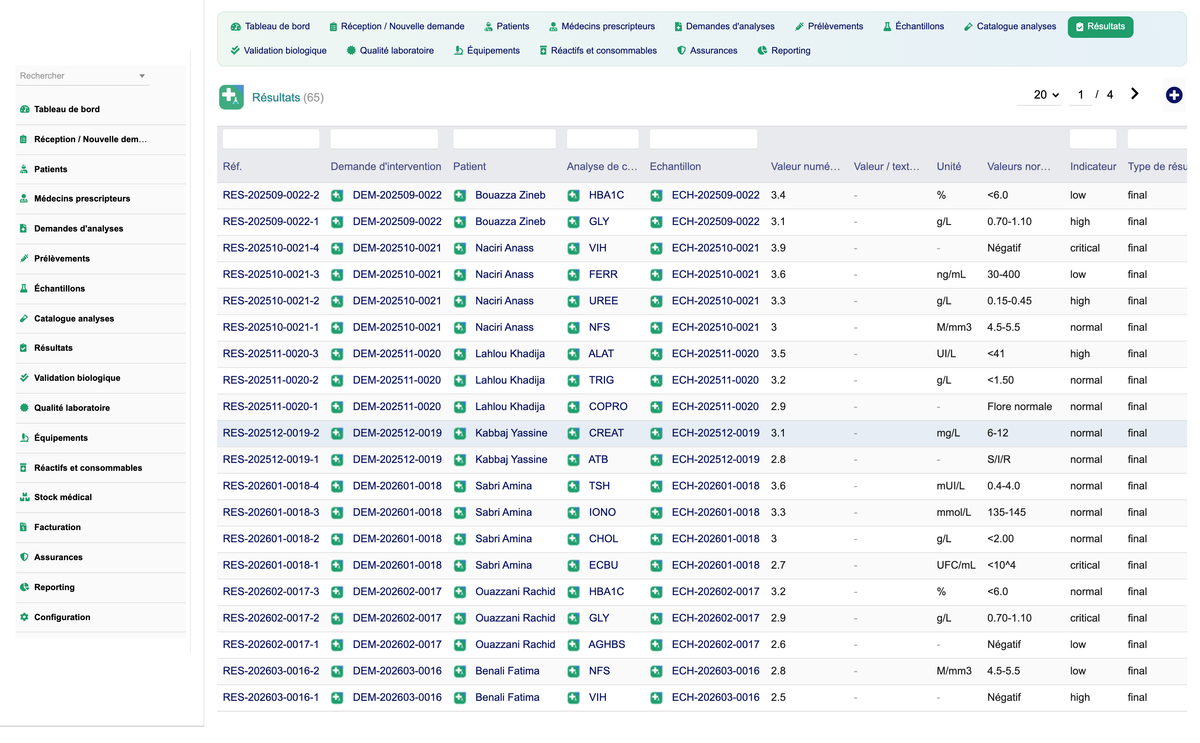Click patient icon beside Ouazzani Rachid in AGHBS row
Screen dimensions: 1200x743
460,645
